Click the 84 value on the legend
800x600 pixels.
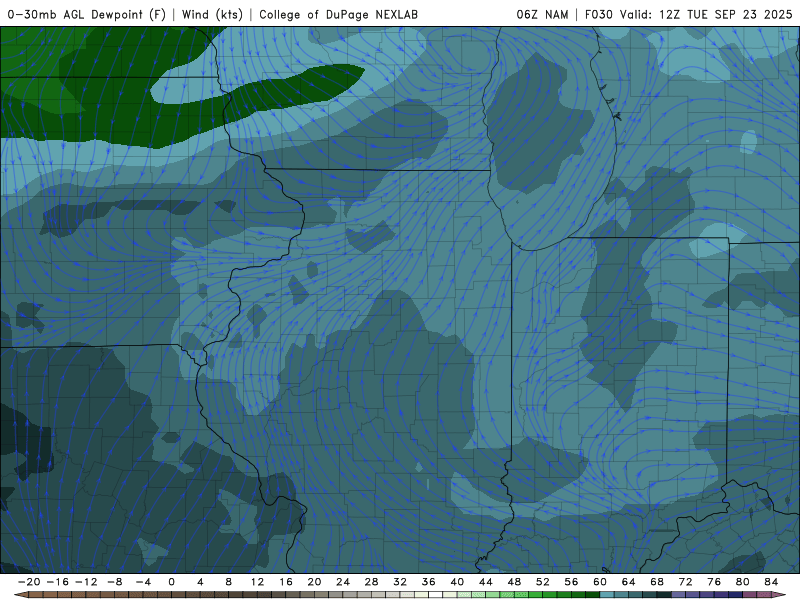click(x=771, y=582)
